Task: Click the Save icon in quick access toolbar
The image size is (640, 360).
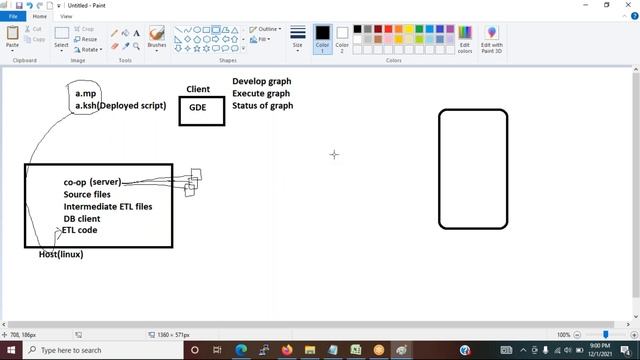Action: tap(19, 5)
